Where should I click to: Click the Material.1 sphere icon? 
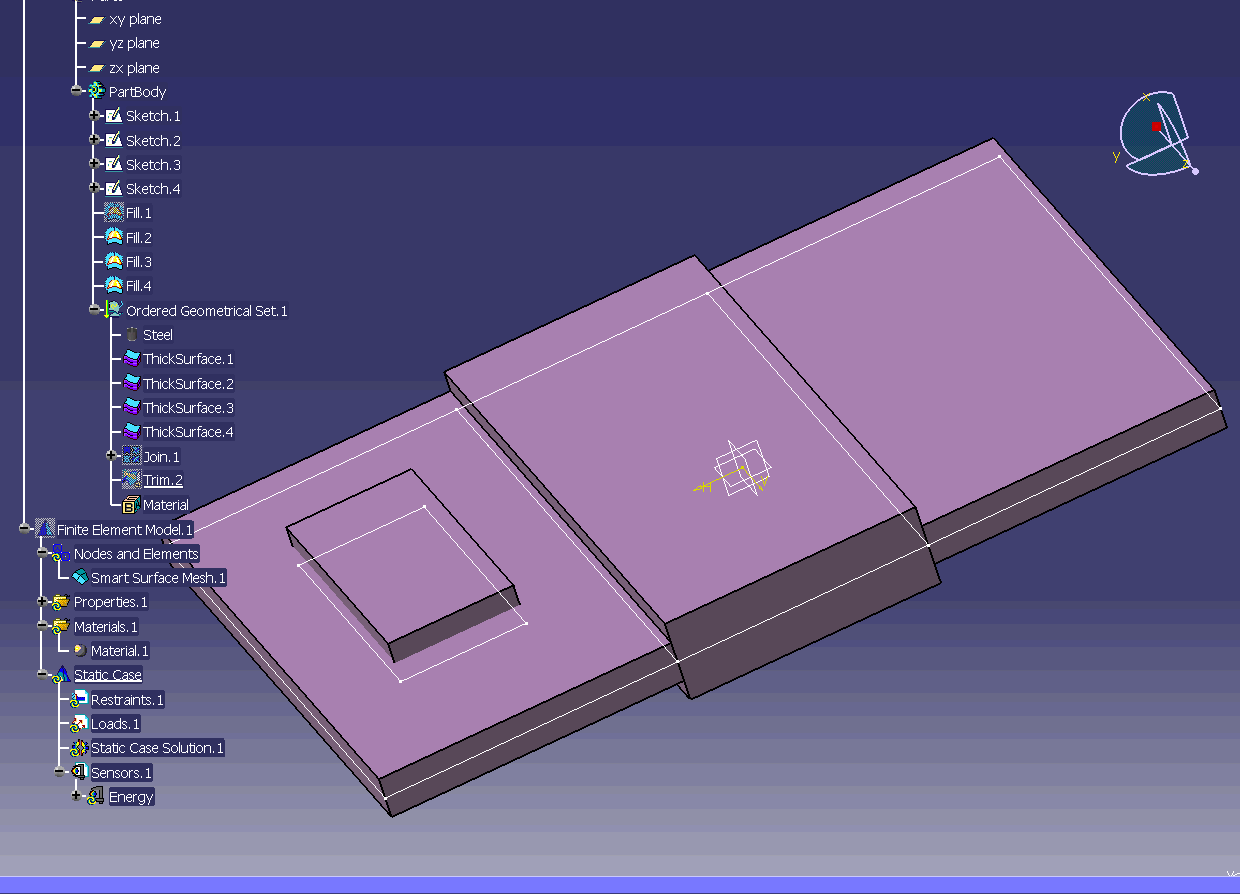[x=80, y=650]
